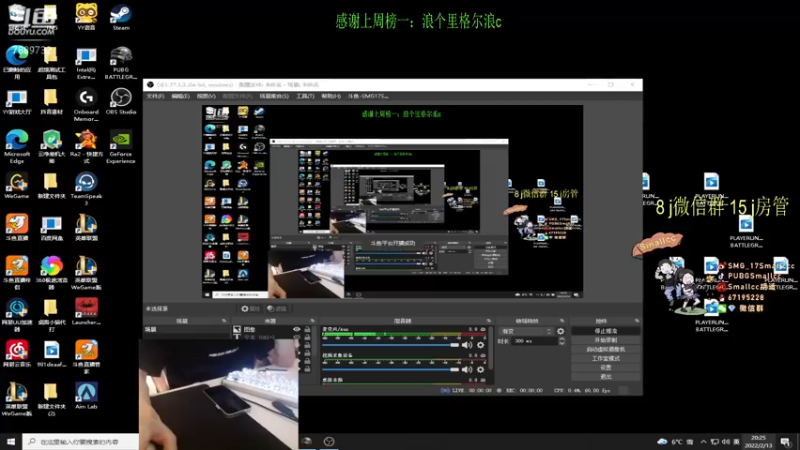
Task: Open source 属性 properties button
Action: 251,309
